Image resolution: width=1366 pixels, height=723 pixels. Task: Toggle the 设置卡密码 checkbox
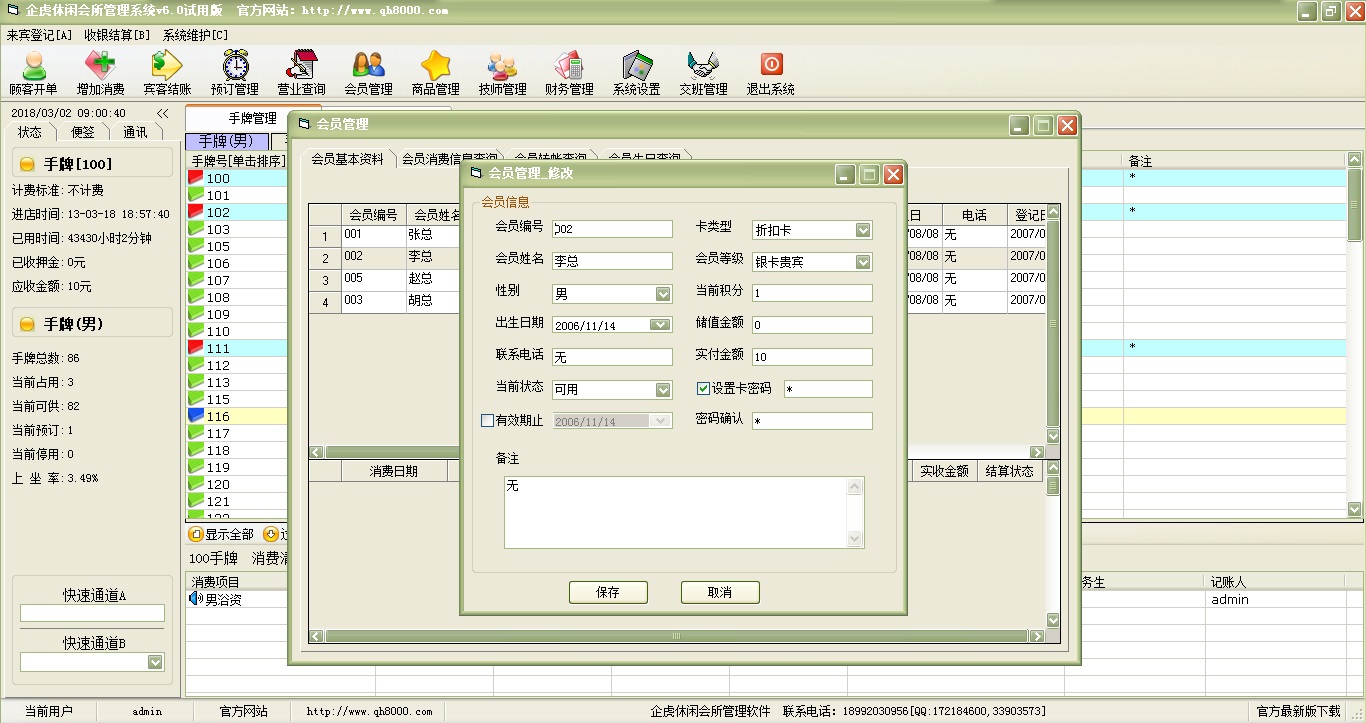click(704, 389)
